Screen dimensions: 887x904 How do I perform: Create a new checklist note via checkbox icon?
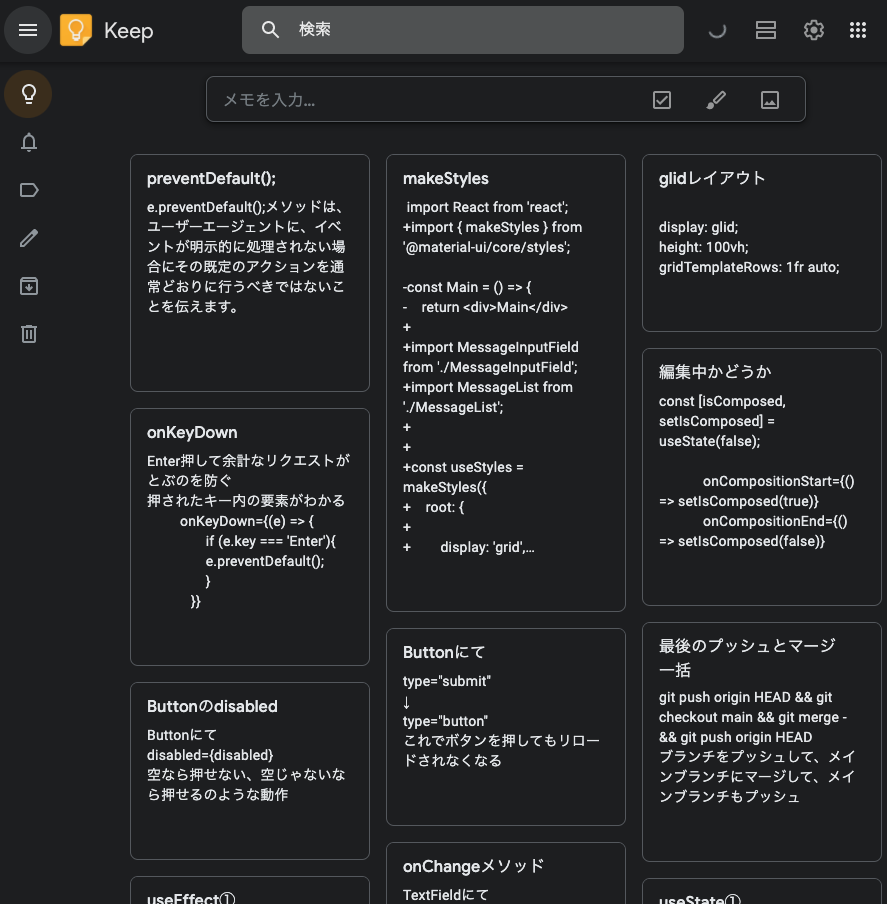click(662, 100)
